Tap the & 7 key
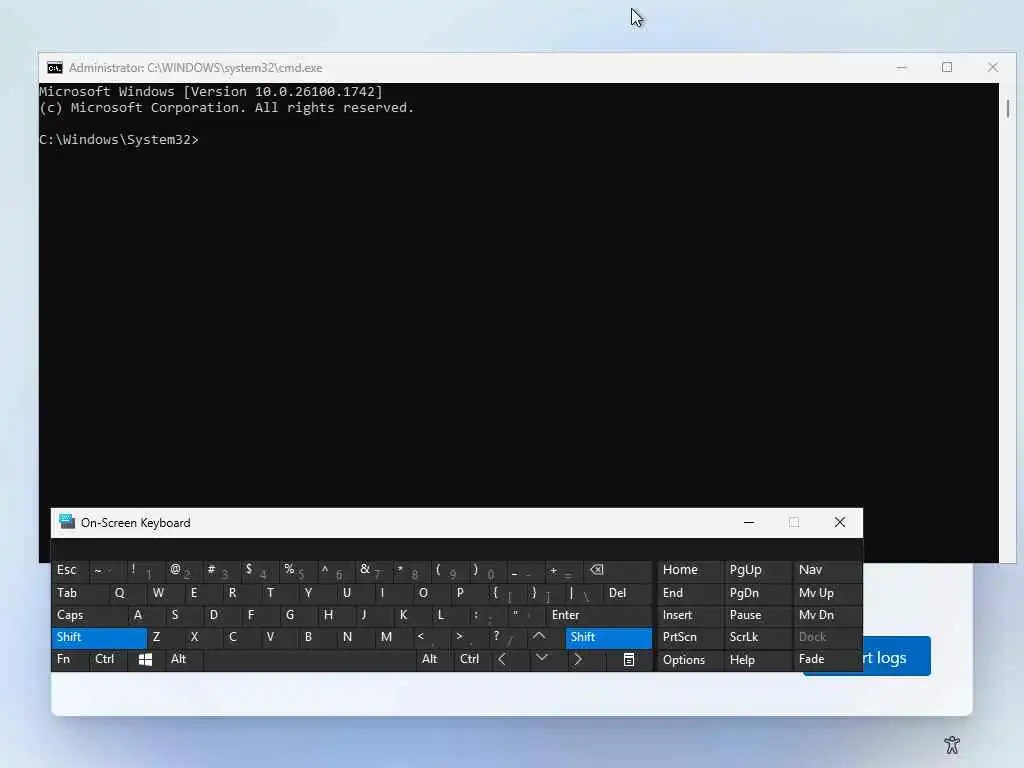Screen dimensions: 1024x768 (x=375, y=570)
